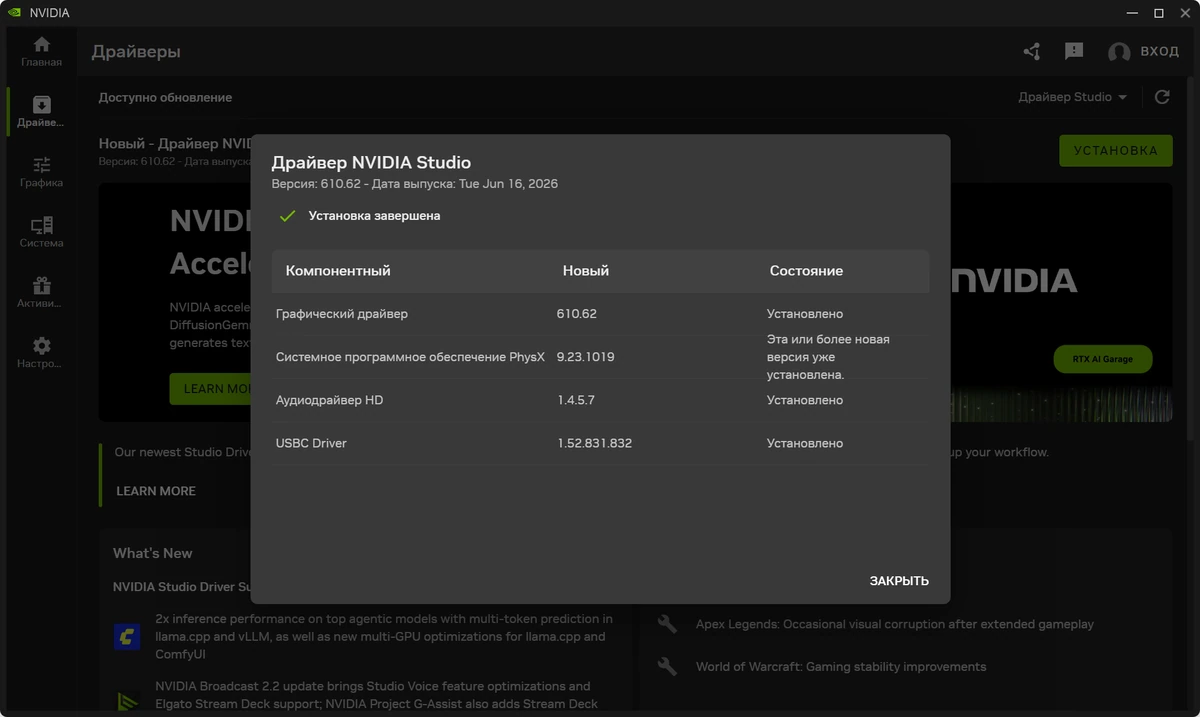Click version 9.23.1019 value
This screenshot has width=1200, height=717.
585,357
